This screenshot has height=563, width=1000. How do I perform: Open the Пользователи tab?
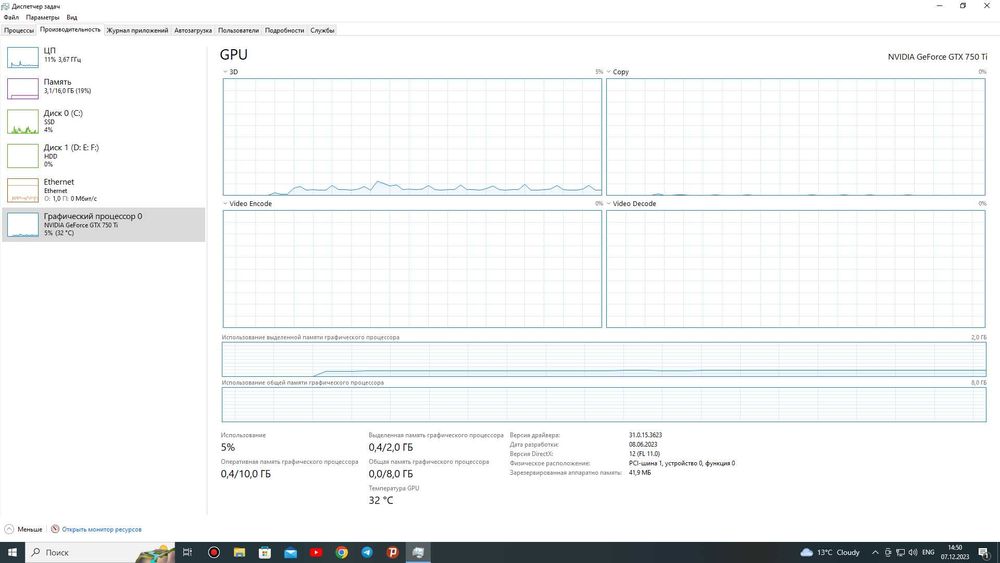(x=239, y=30)
